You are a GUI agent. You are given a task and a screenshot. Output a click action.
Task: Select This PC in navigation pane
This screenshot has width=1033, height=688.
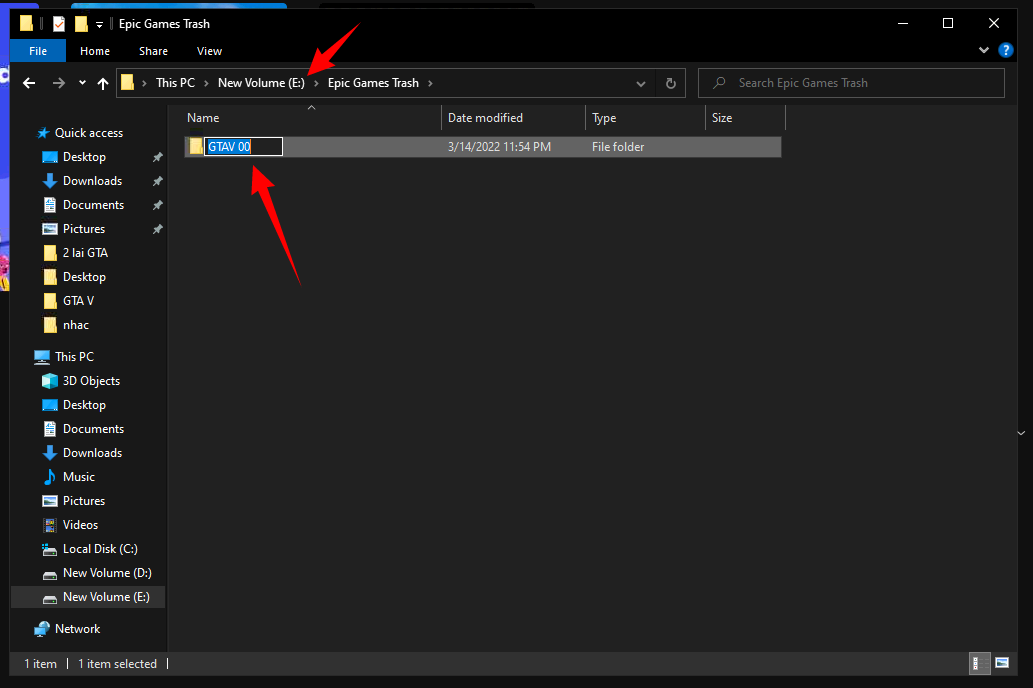point(74,357)
